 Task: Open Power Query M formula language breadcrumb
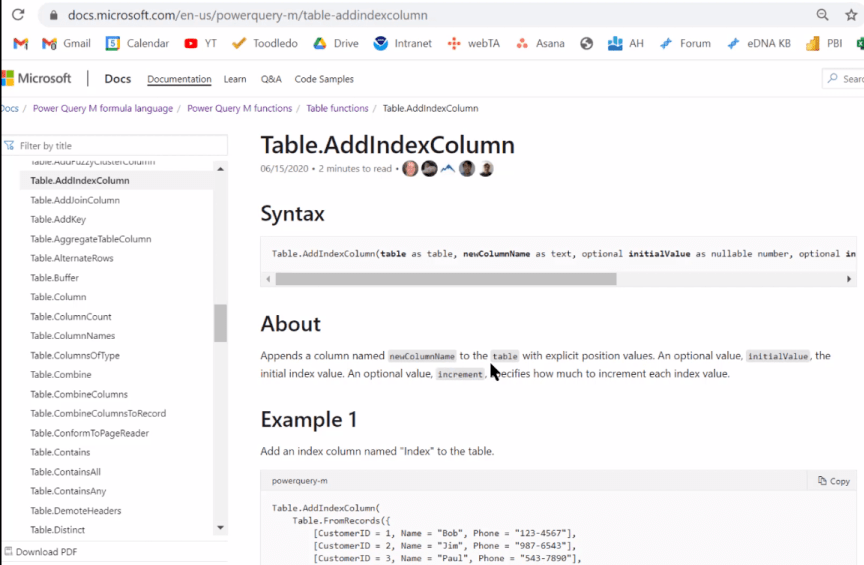click(103, 109)
